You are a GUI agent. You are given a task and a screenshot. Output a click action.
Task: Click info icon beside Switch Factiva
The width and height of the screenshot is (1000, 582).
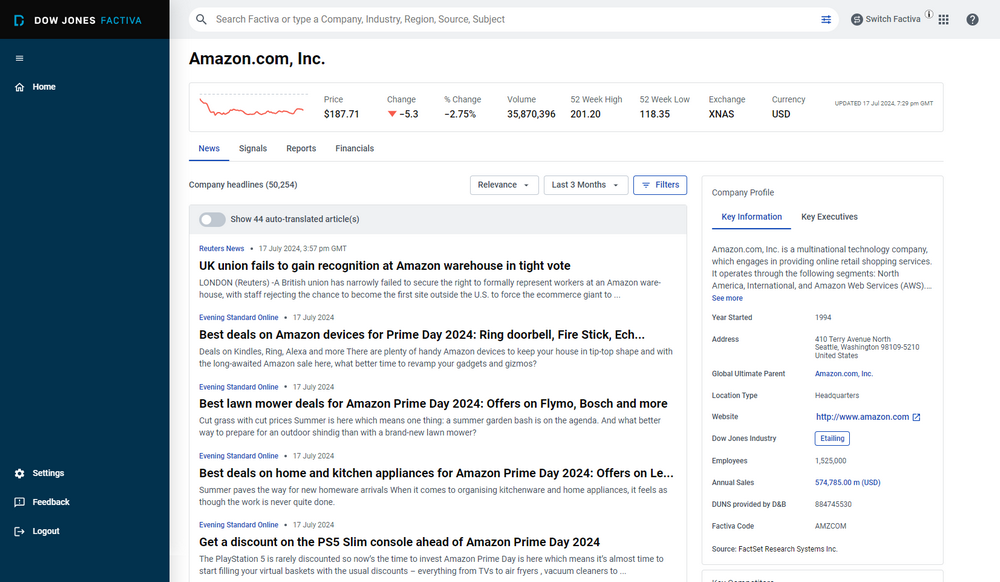pyautogui.click(x=929, y=14)
